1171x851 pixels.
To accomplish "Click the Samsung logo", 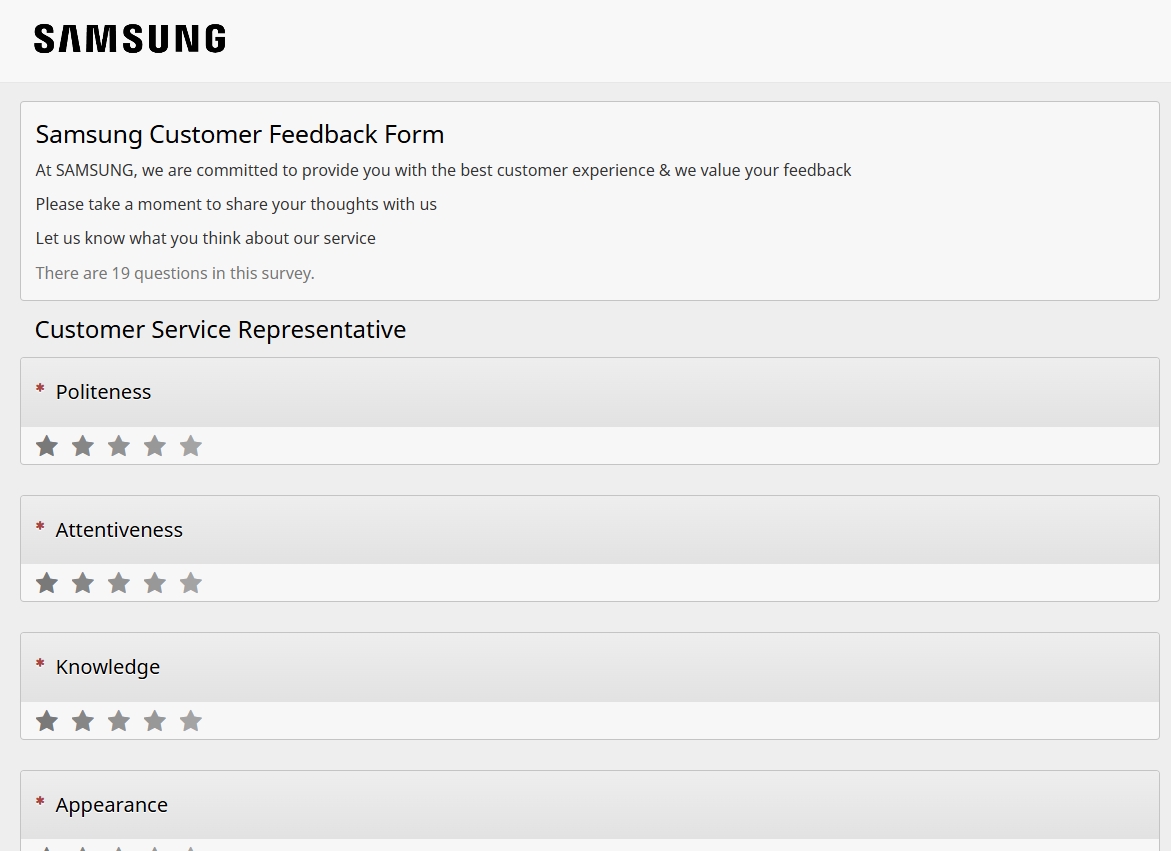I will pos(130,39).
